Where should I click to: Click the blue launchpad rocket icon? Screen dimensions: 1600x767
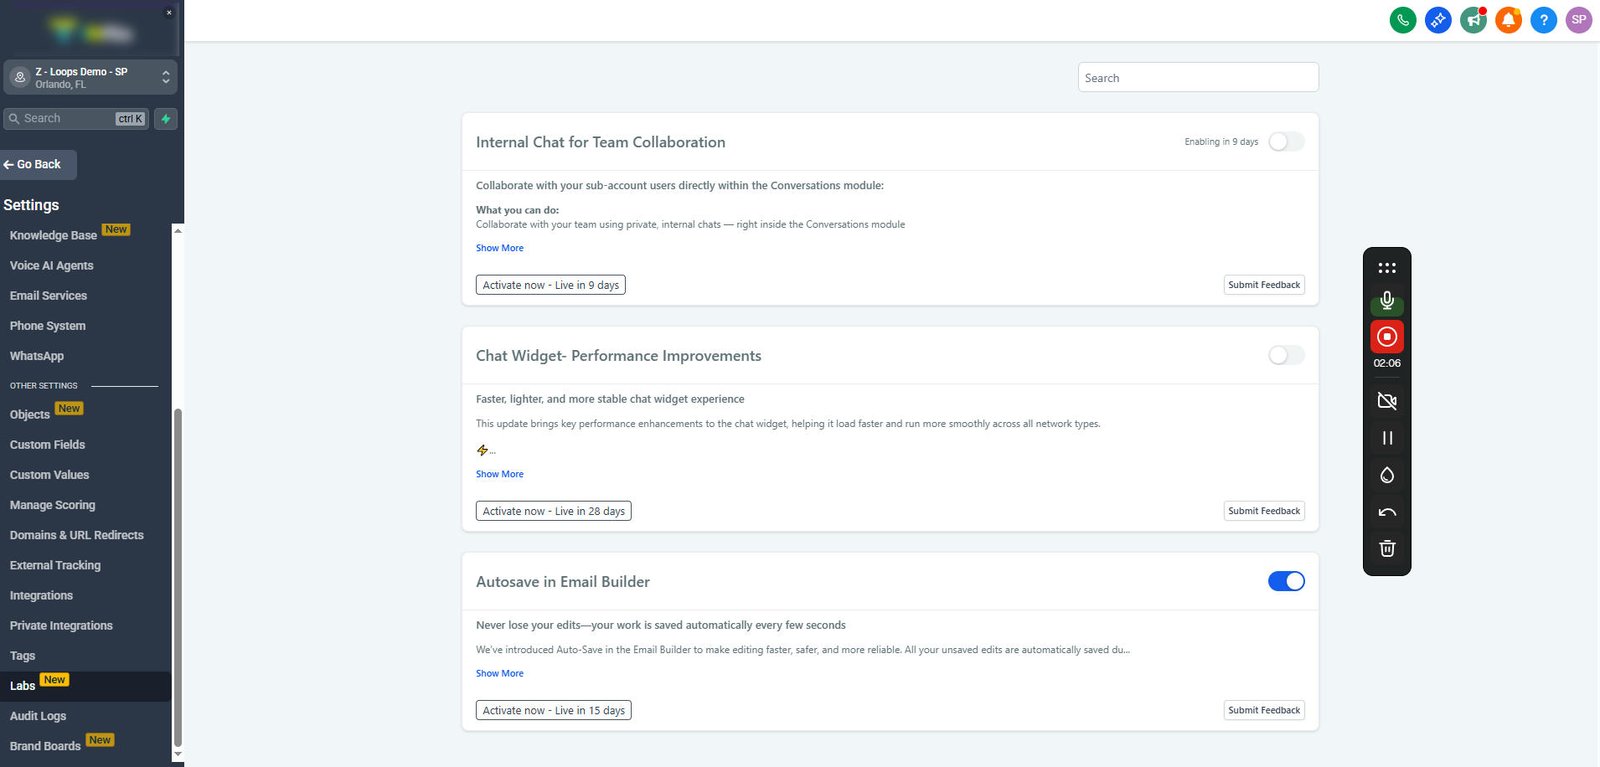click(x=1438, y=19)
